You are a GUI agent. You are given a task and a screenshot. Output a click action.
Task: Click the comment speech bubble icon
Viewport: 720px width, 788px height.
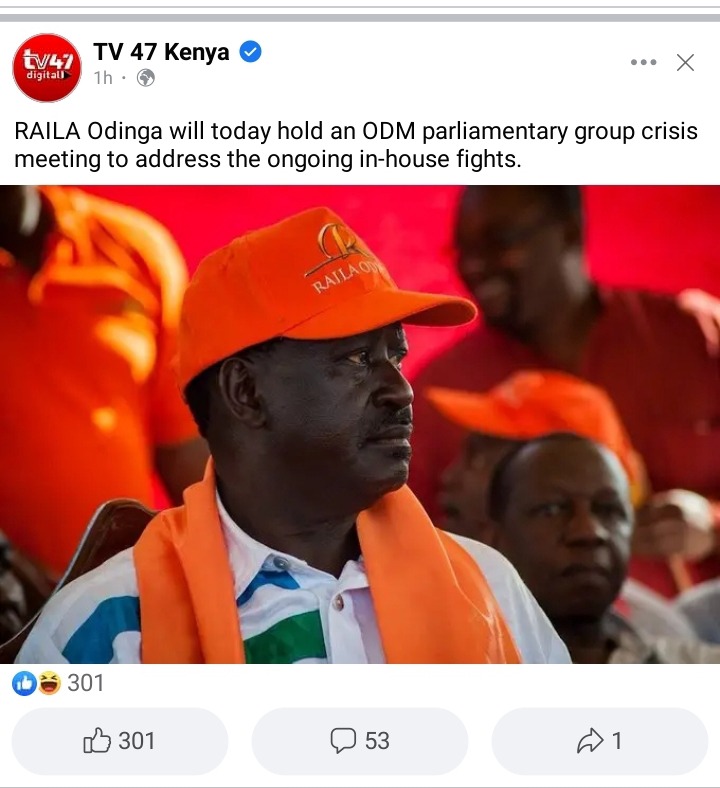[343, 741]
